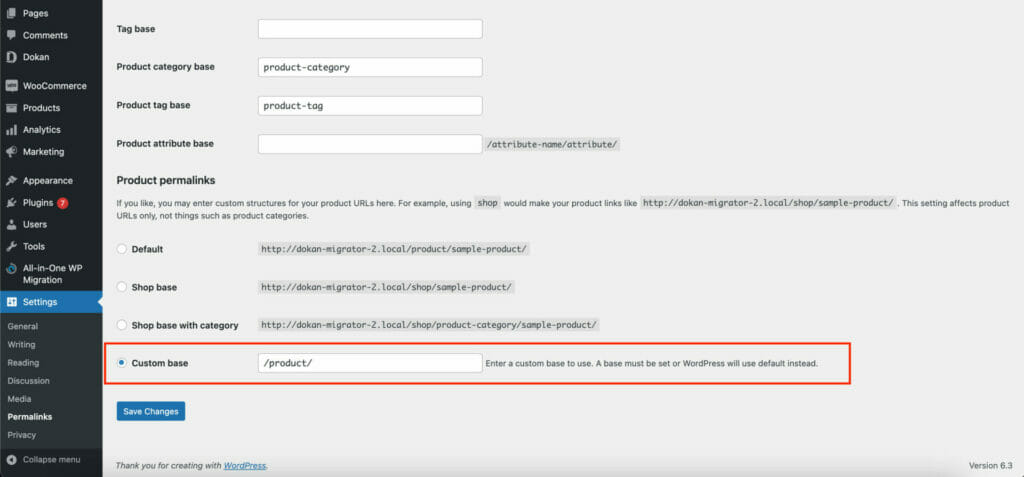The height and width of the screenshot is (477, 1024).
Task: Click the Appearance paintbrush icon
Action: (x=11, y=180)
